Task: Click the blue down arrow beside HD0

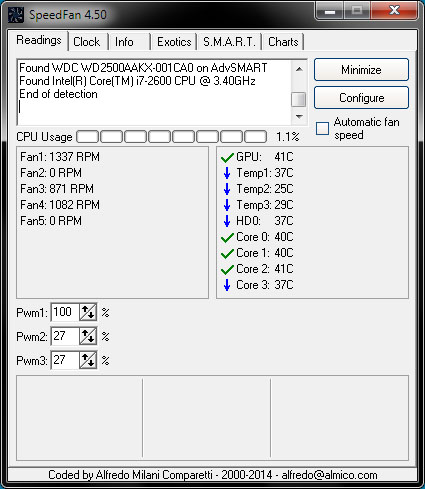Action: 227,221
